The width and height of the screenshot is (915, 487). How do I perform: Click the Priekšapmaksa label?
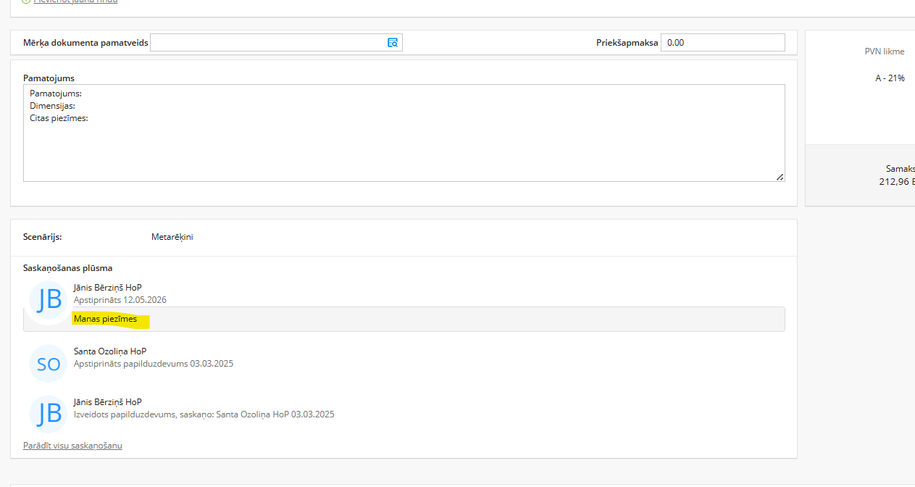627,43
